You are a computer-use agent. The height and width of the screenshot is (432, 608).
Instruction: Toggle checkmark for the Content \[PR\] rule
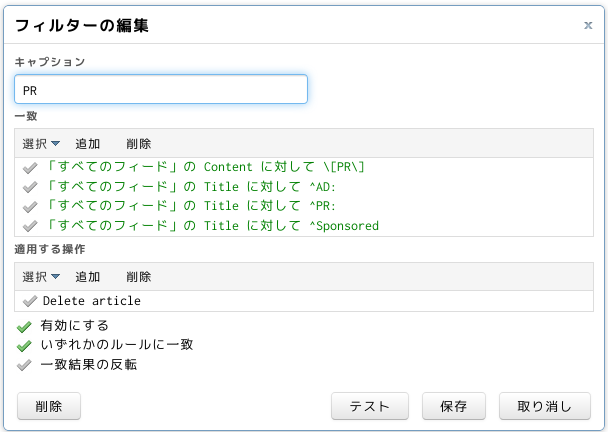[30, 168]
